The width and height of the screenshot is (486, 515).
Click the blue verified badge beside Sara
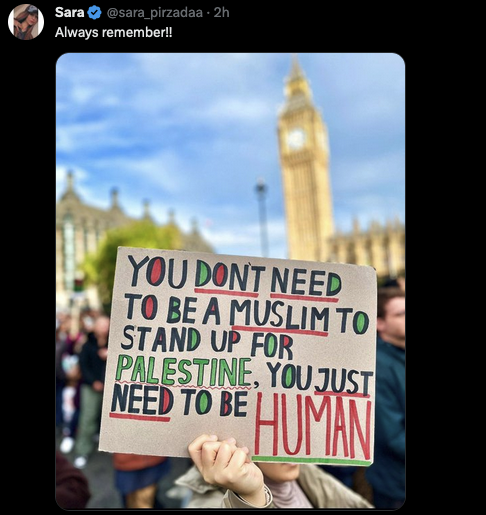94,13
